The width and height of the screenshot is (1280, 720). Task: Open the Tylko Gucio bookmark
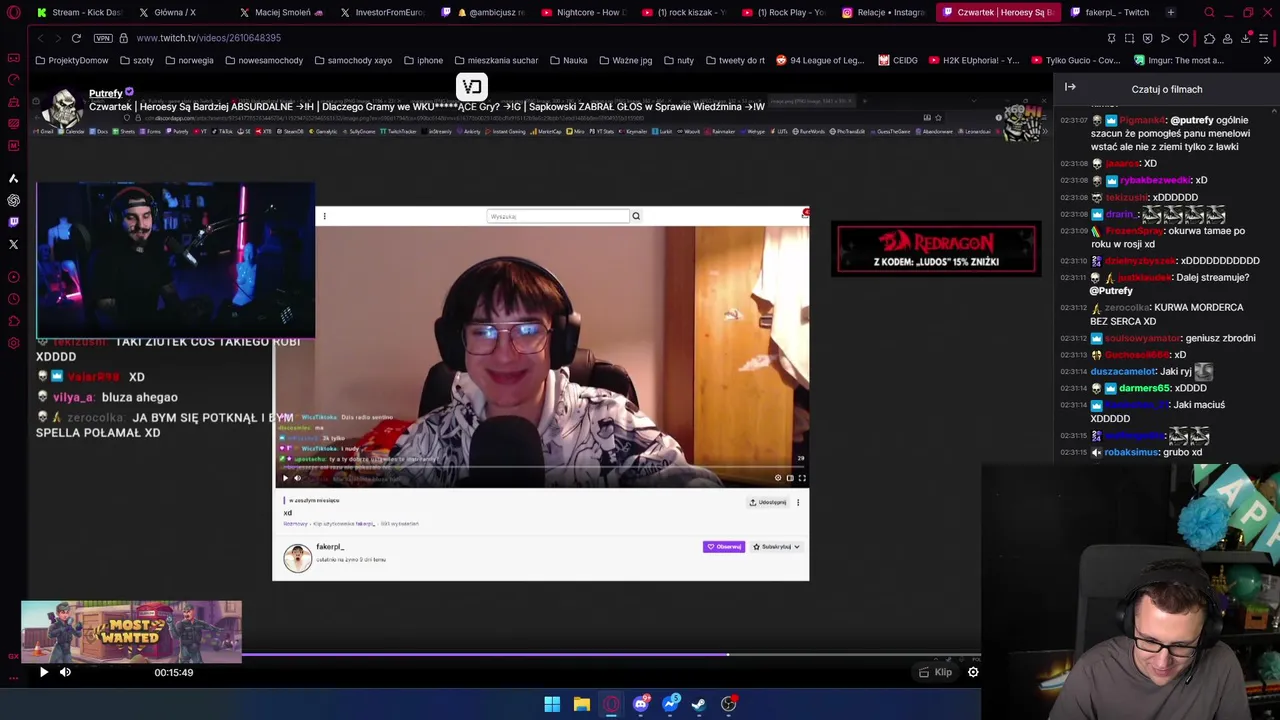1076,60
